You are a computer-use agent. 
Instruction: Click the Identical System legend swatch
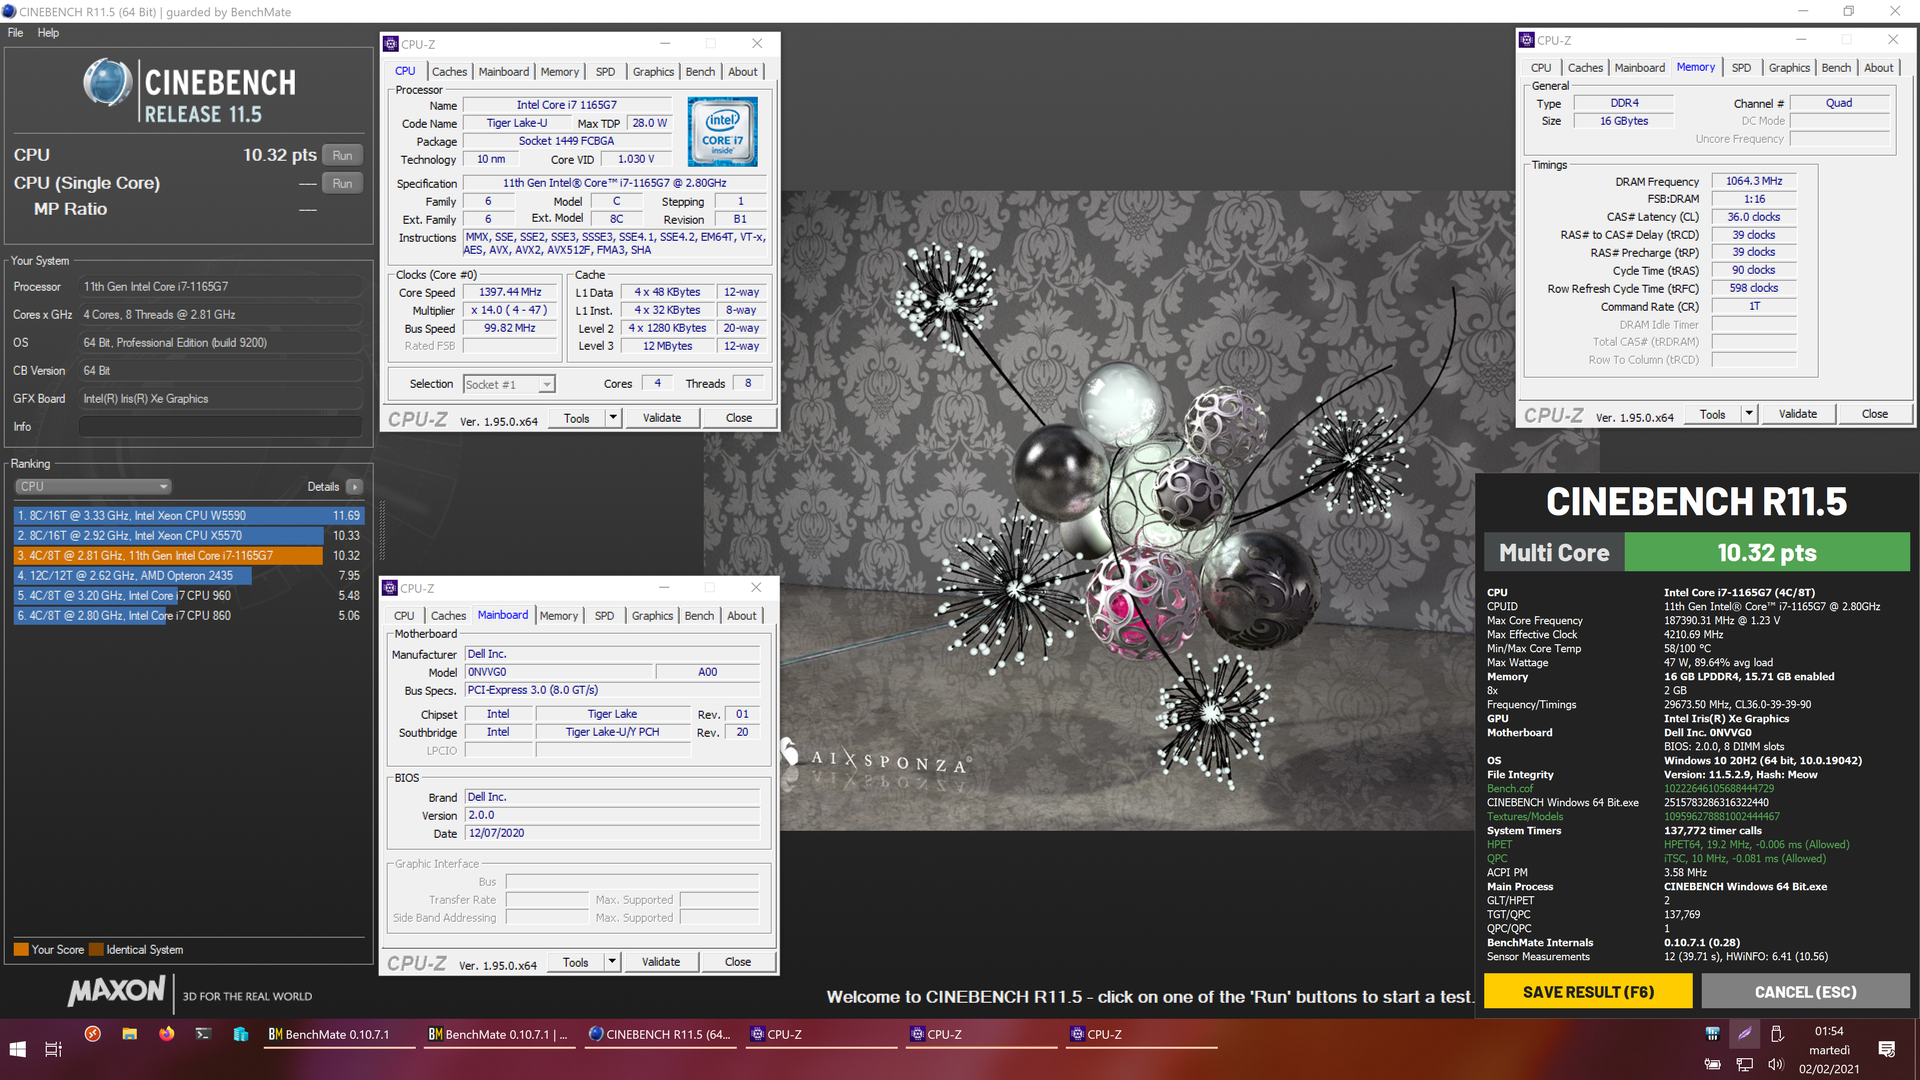(96, 950)
